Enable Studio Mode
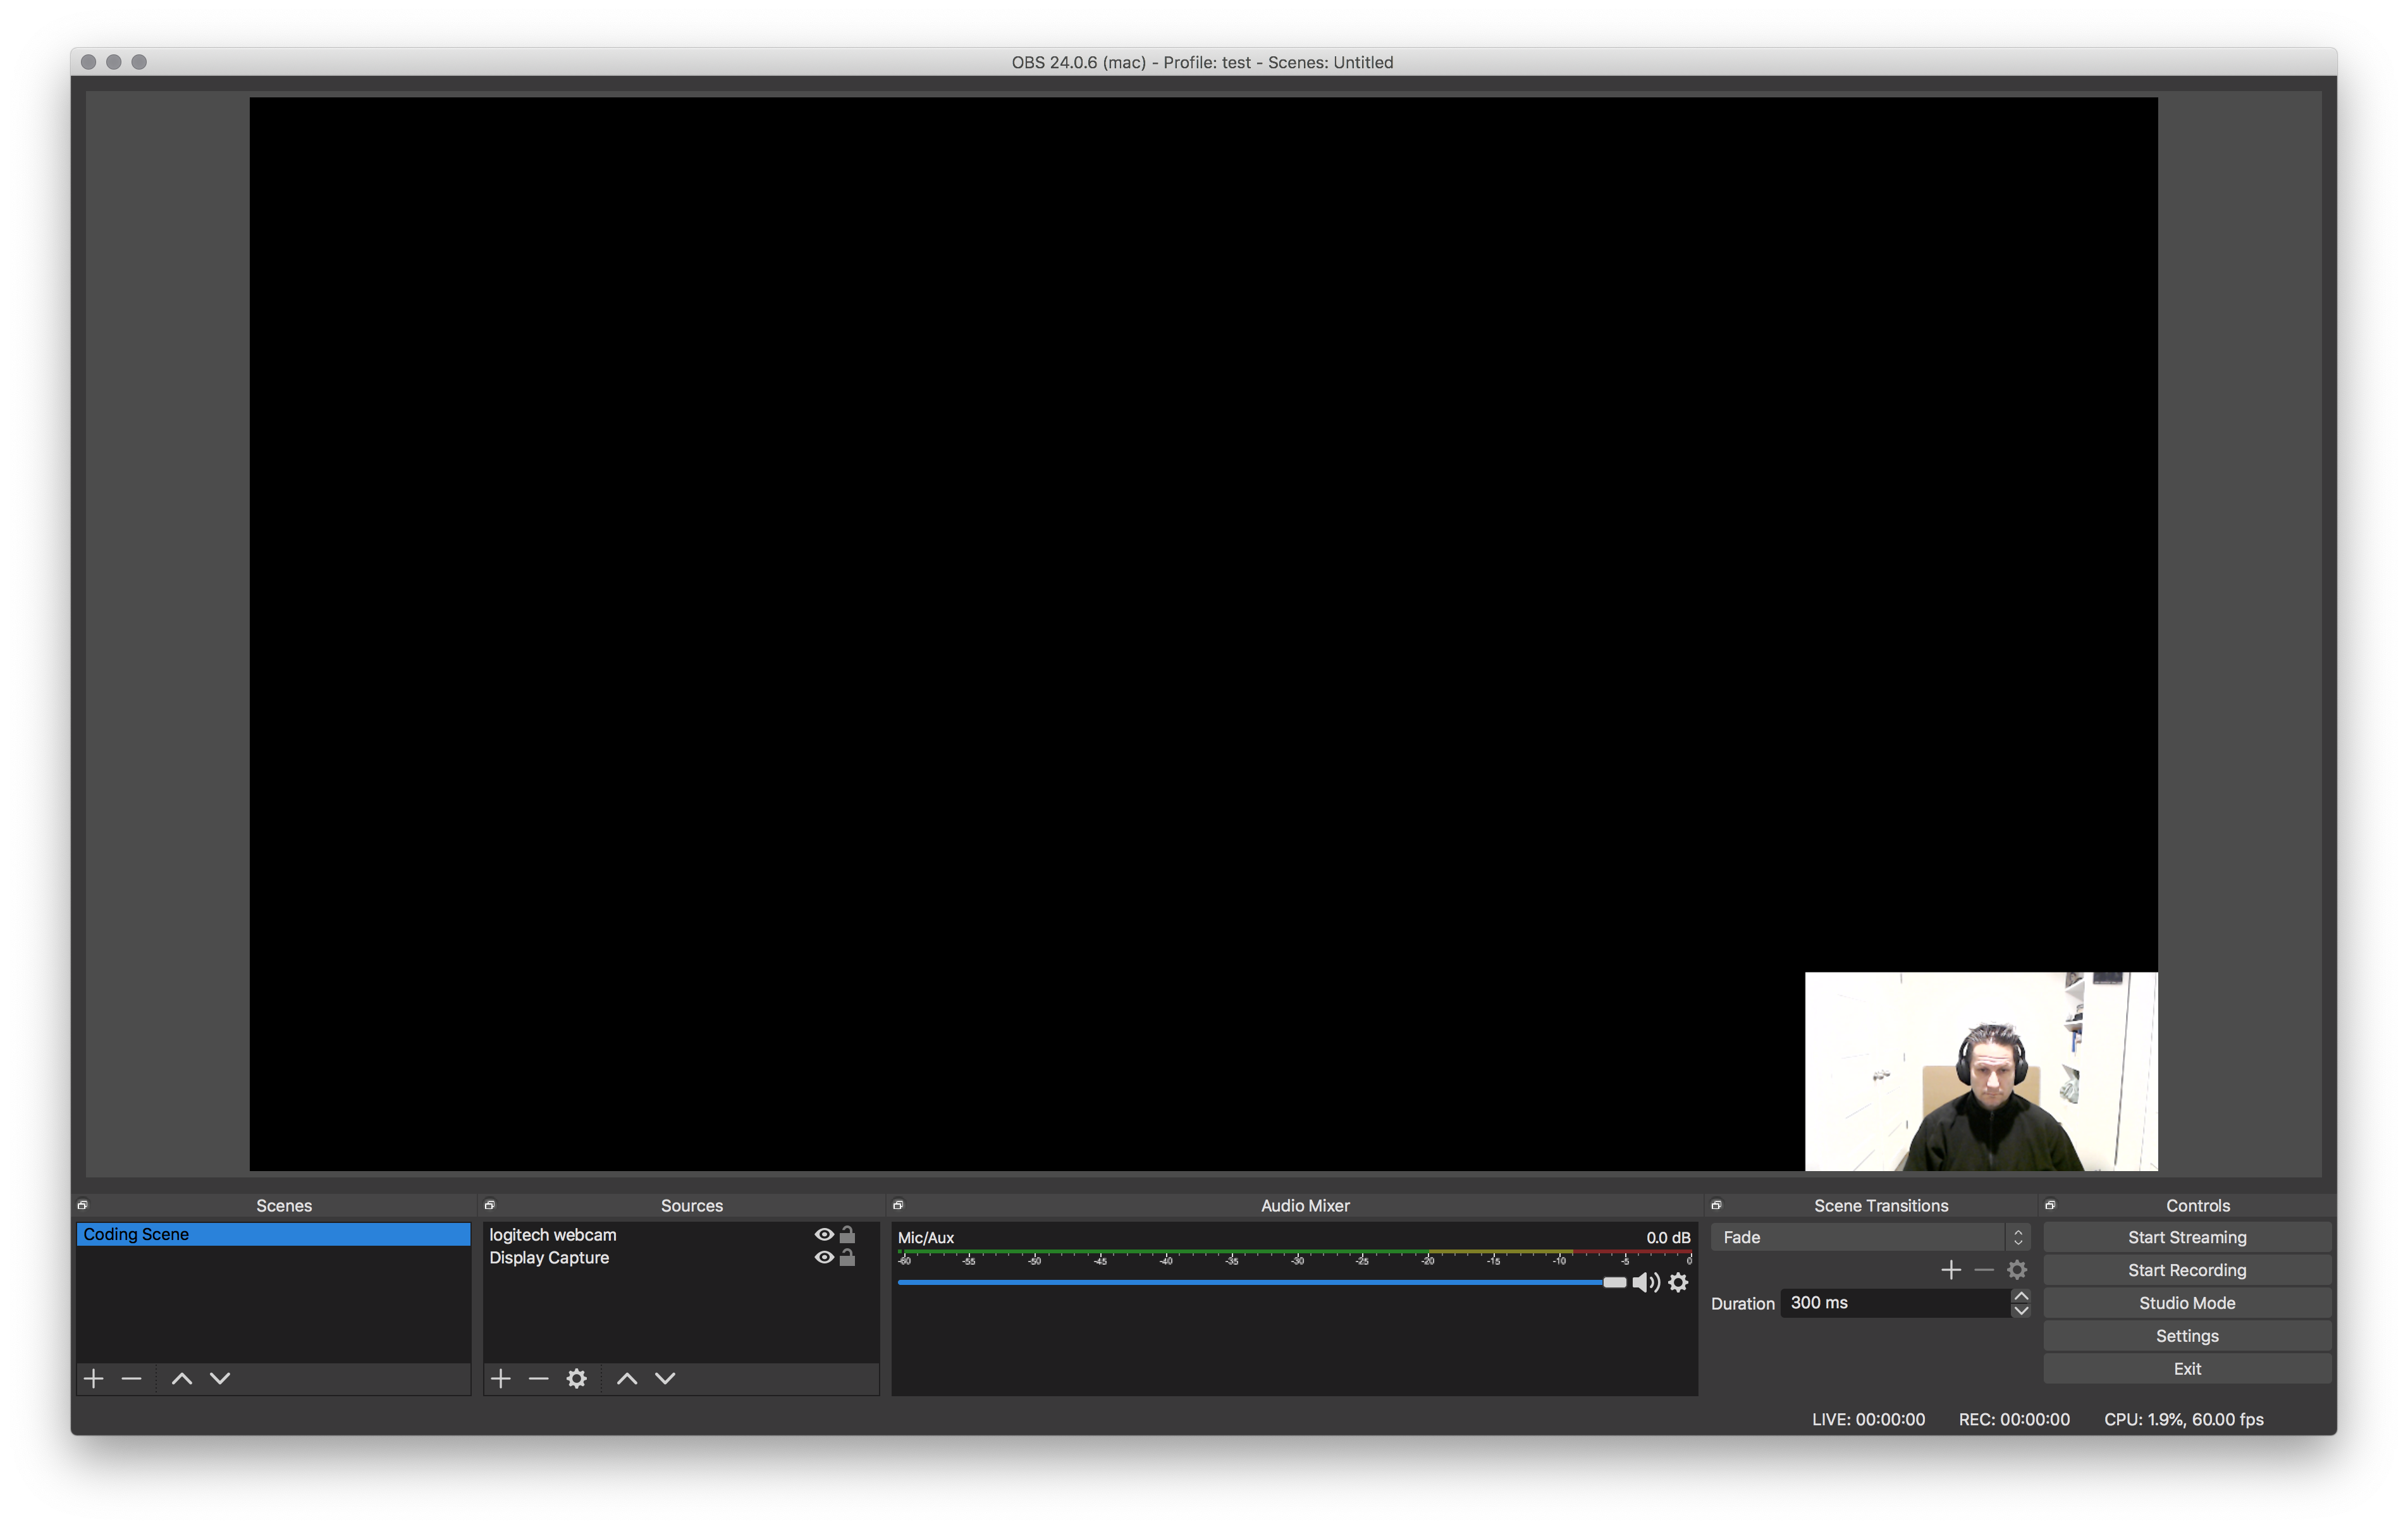The image size is (2408, 1529). point(2187,1302)
